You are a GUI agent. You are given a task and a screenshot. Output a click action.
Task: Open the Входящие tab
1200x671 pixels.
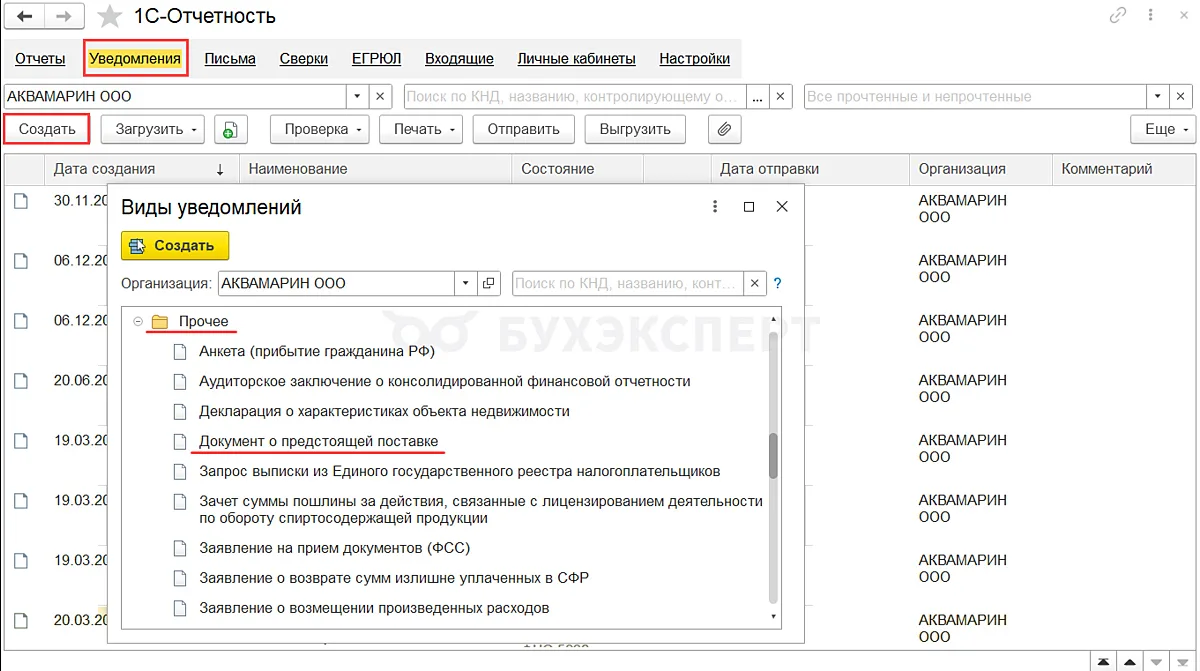pyautogui.click(x=459, y=59)
